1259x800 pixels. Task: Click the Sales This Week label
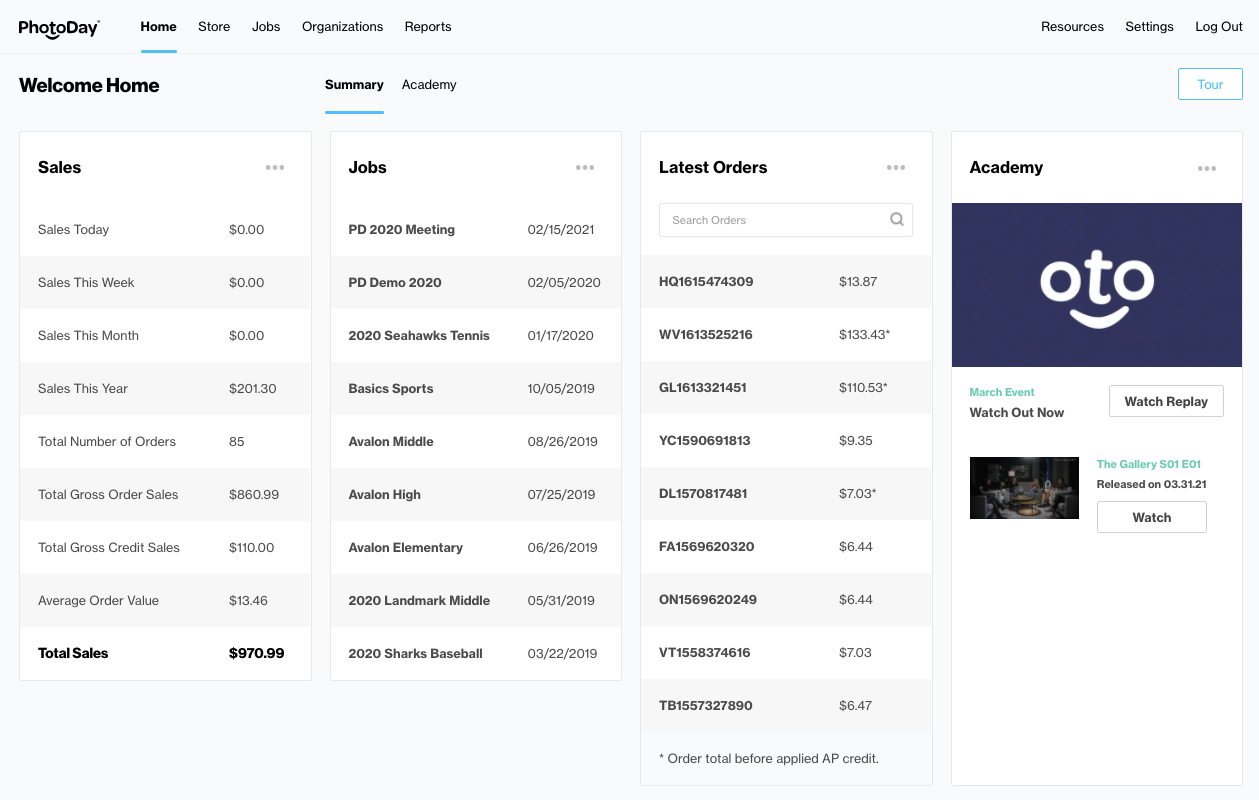pyautogui.click(x=86, y=282)
